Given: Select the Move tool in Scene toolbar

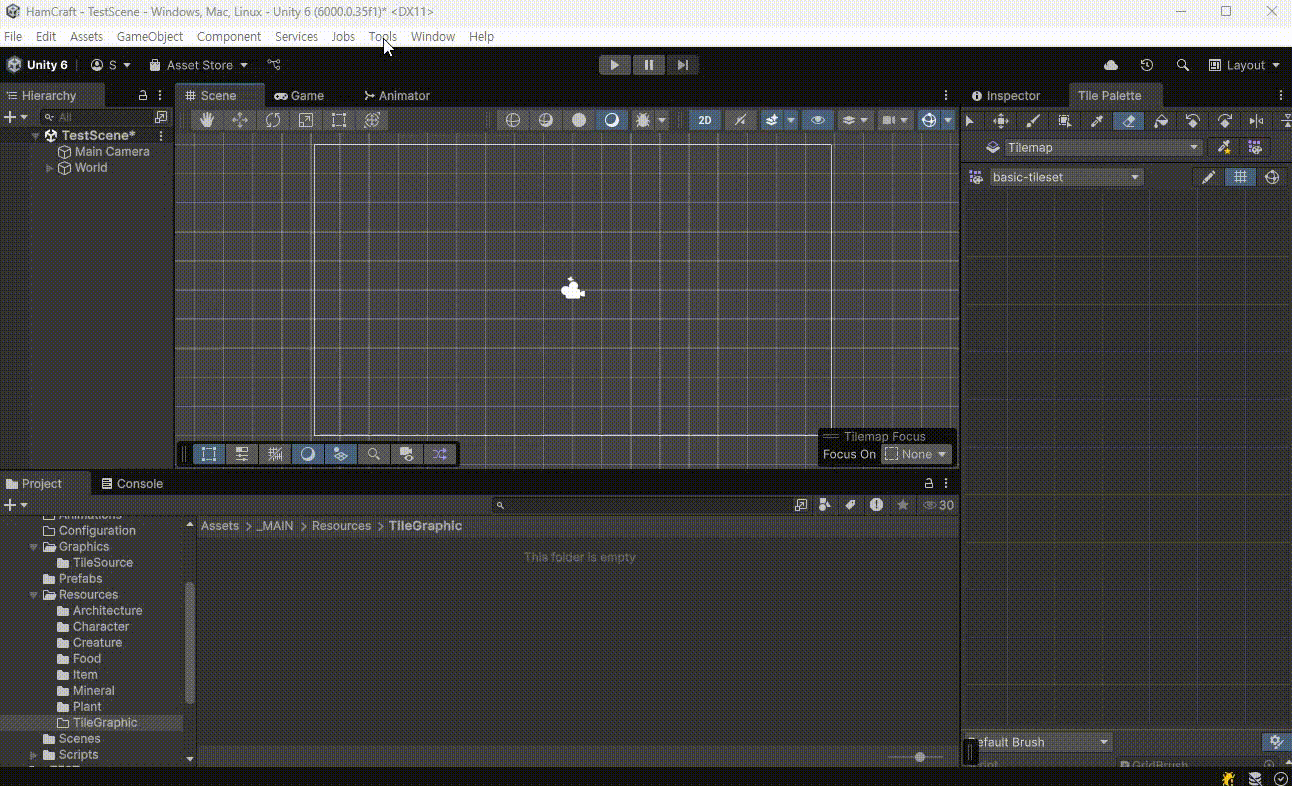Looking at the screenshot, I should [x=240, y=120].
